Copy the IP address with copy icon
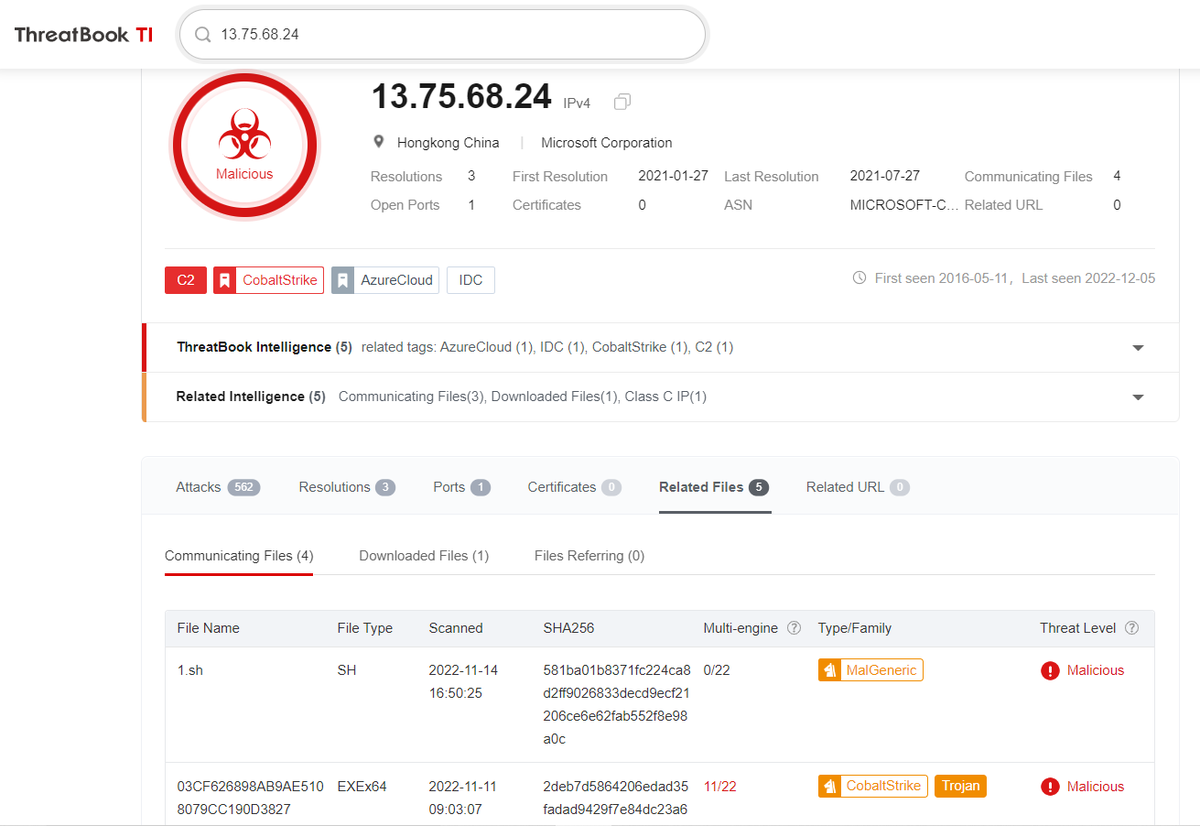Image resolution: width=1200 pixels, height=826 pixels. point(622,102)
